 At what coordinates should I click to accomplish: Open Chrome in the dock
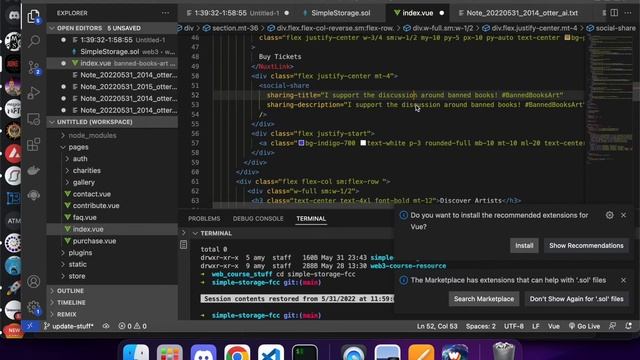[x=237, y=353]
